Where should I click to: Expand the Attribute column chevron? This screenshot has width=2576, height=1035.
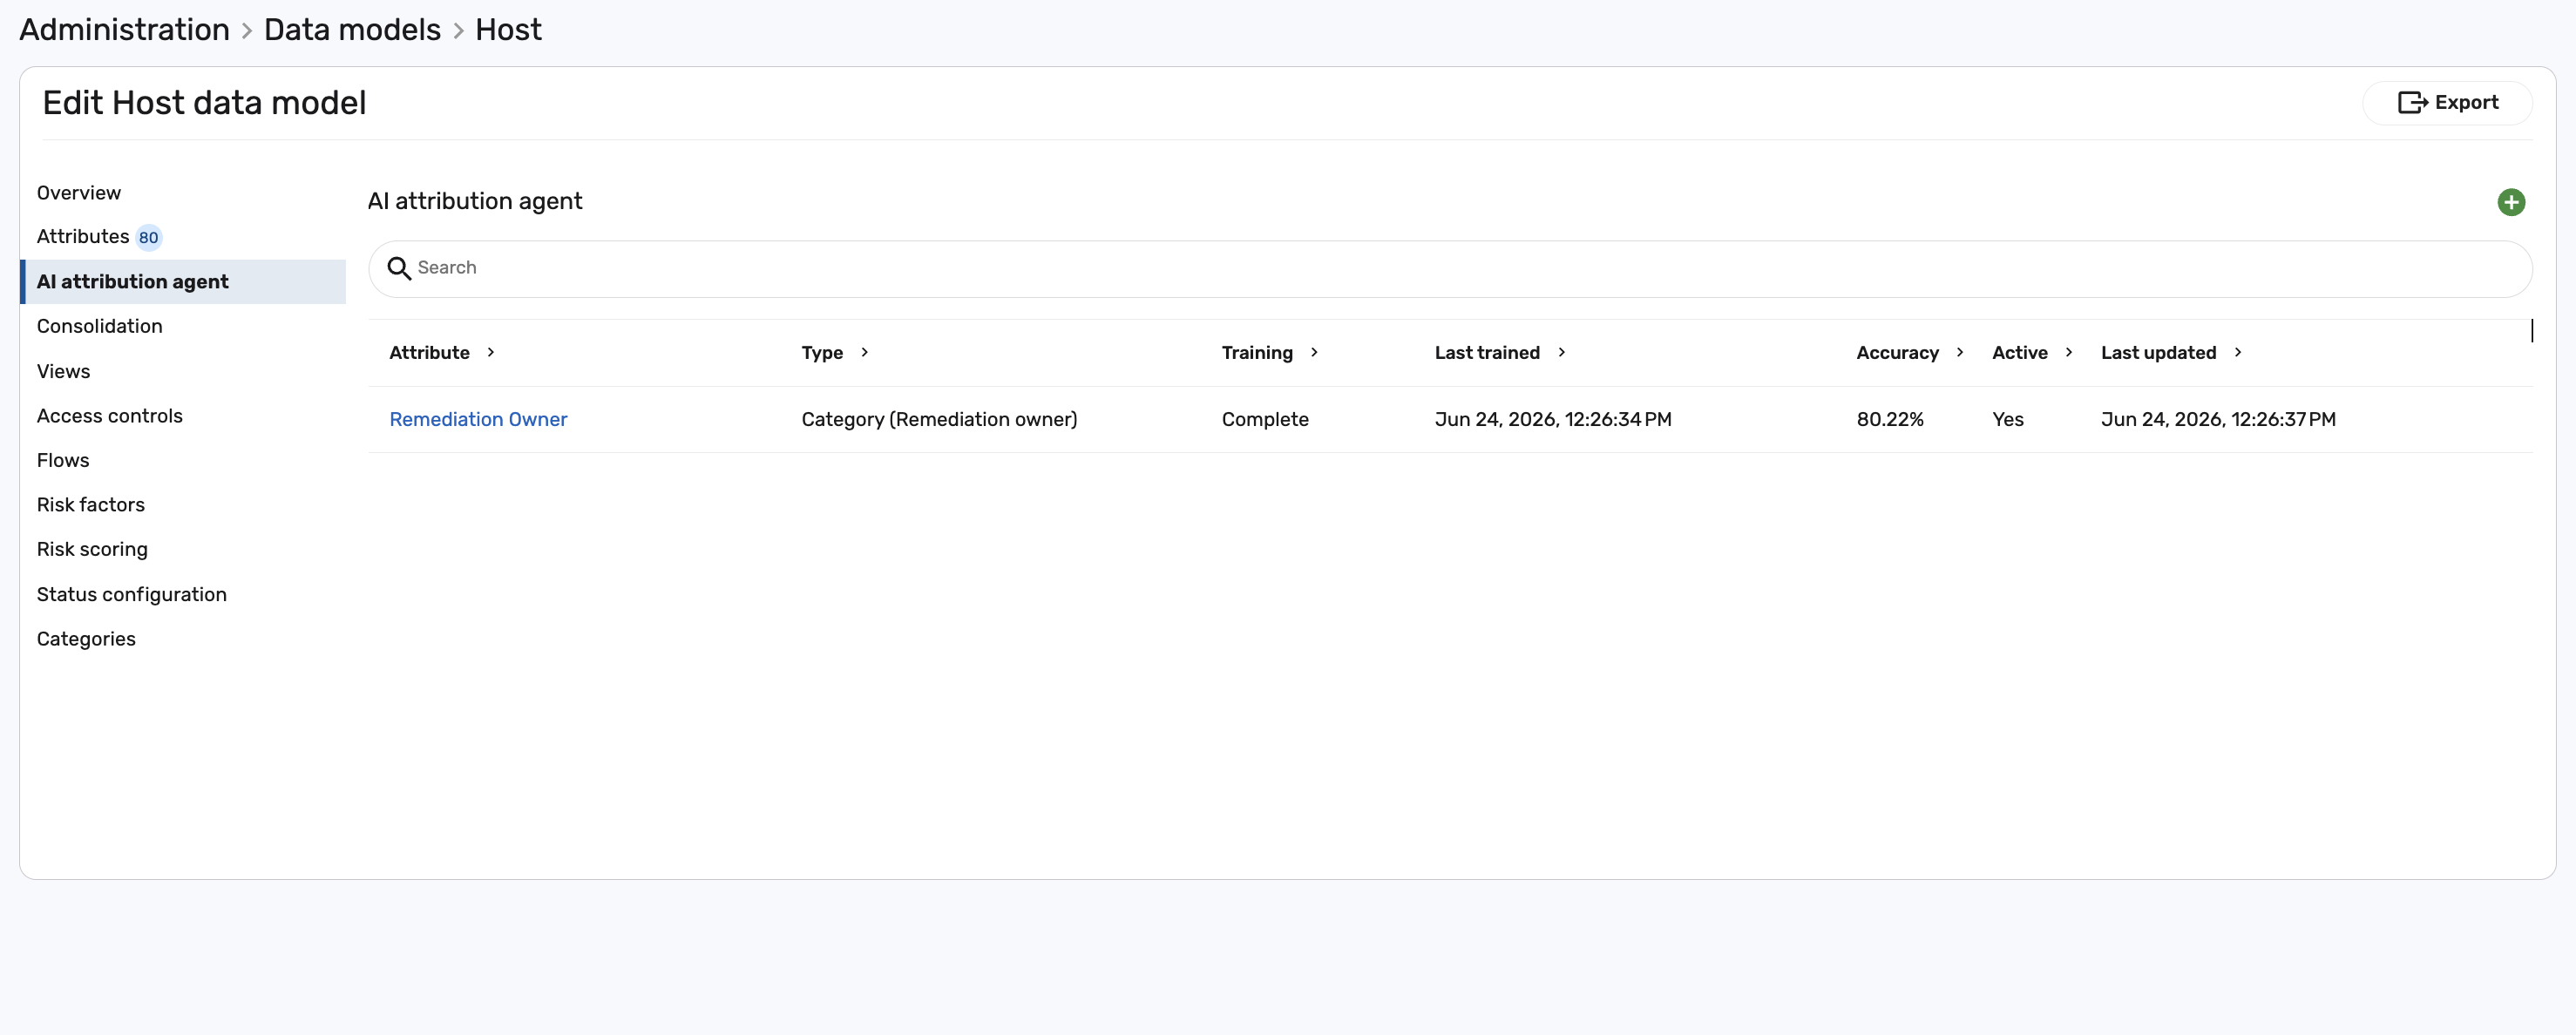pos(491,352)
